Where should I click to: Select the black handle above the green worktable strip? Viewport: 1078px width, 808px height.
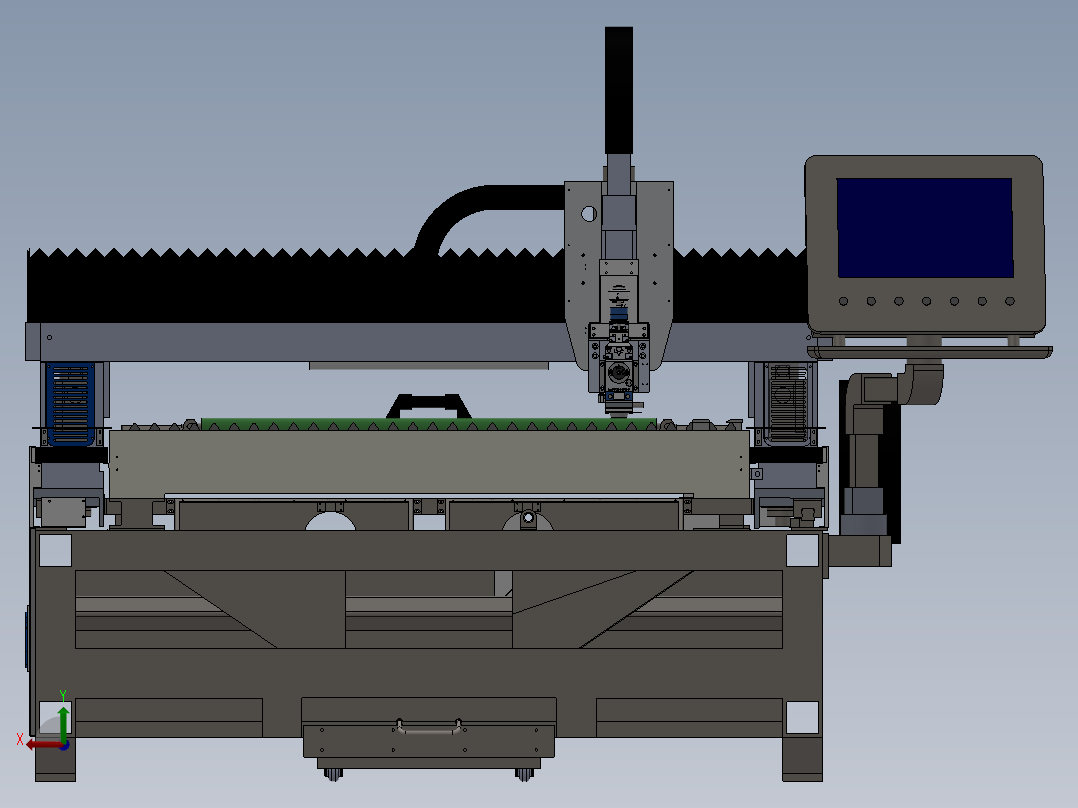(x=429, y=406)
